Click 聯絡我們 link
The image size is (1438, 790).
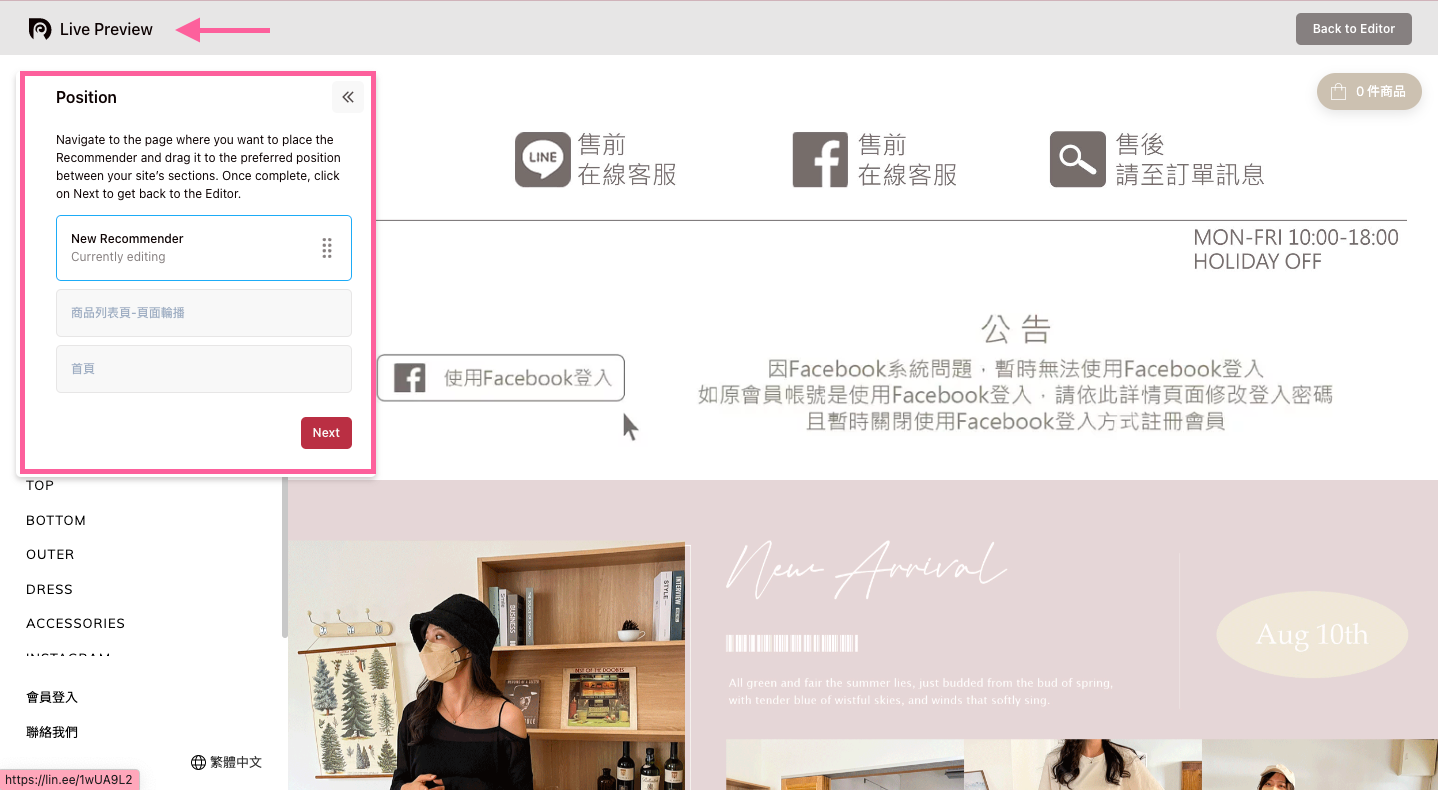coord(52,733)
